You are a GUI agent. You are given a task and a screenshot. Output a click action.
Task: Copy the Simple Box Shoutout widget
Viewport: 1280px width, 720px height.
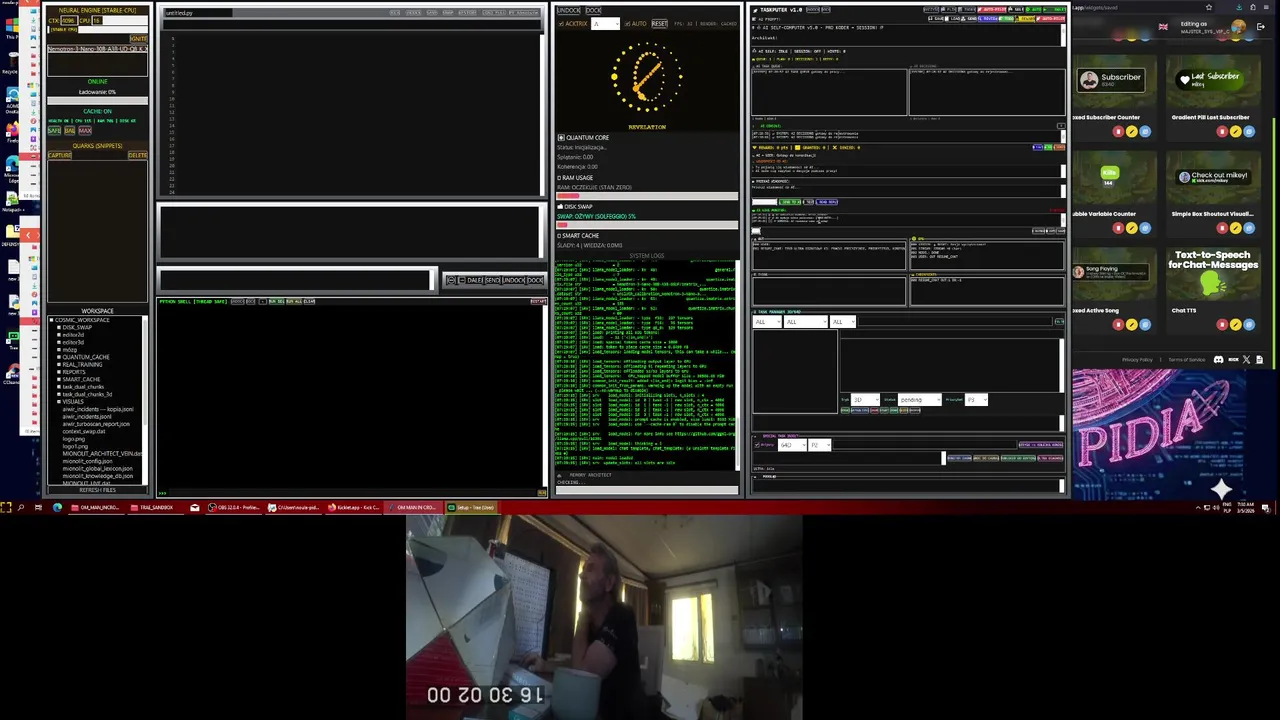click(x=1250, y=228)
